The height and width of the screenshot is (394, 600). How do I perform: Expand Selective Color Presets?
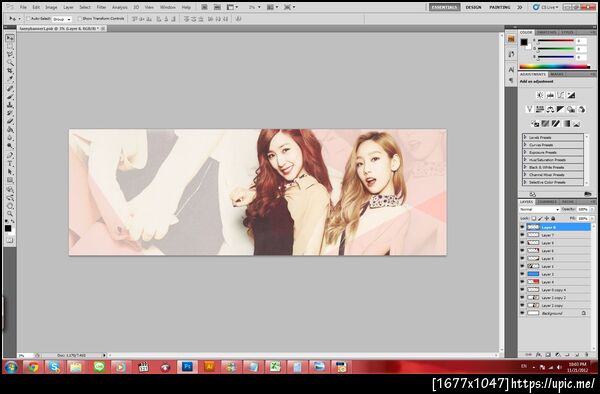[525, 182]
